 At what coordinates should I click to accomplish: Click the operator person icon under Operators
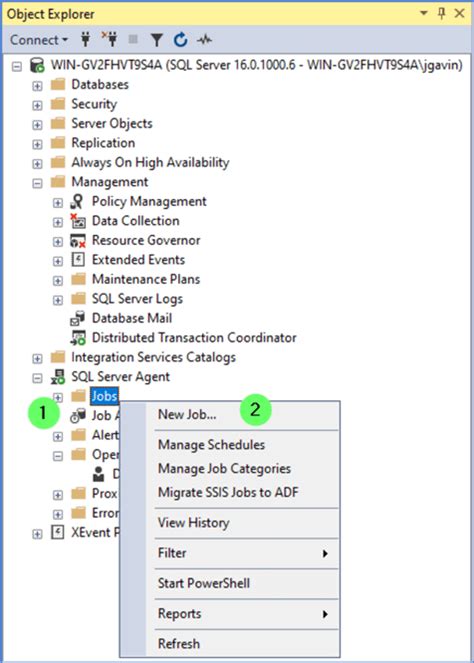tap(99, 474)
